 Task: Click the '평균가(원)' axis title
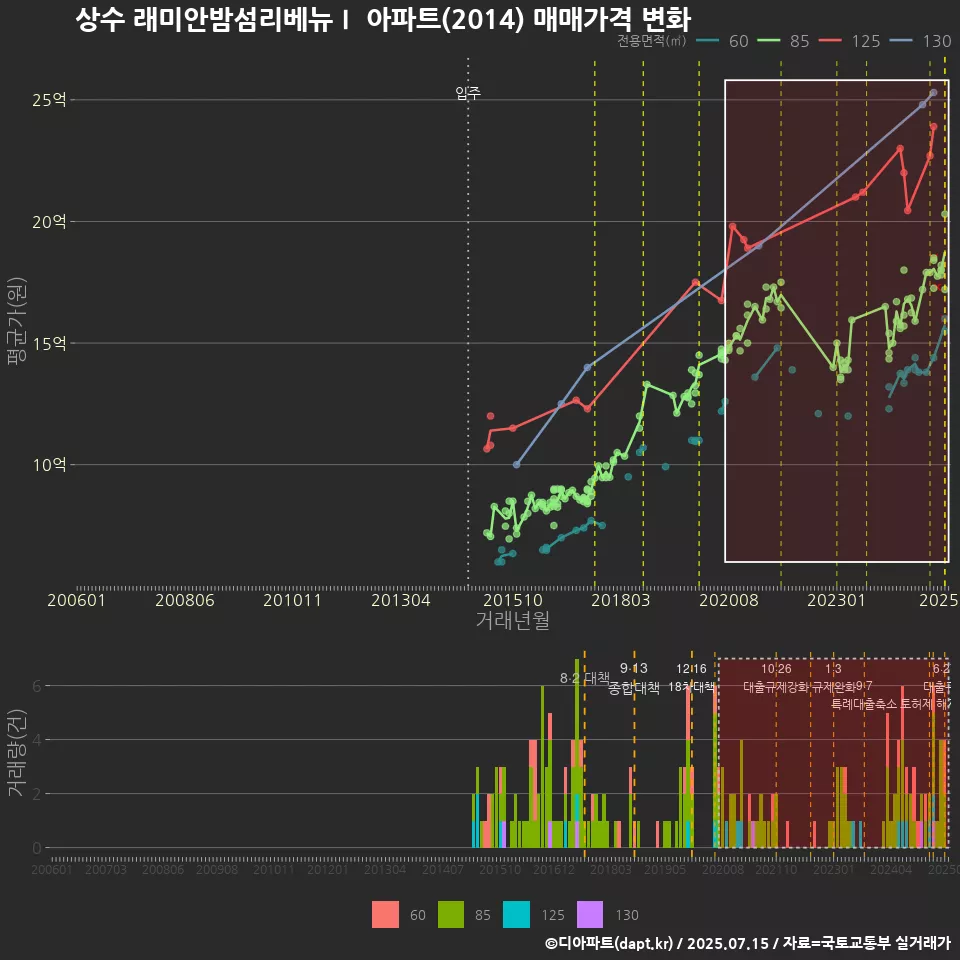[x=17, y=321]
